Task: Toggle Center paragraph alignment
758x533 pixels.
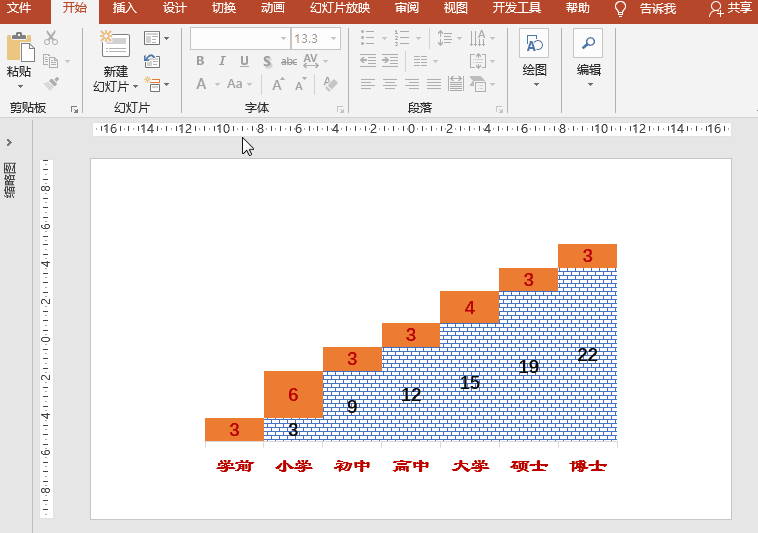Action: [390, 84]
